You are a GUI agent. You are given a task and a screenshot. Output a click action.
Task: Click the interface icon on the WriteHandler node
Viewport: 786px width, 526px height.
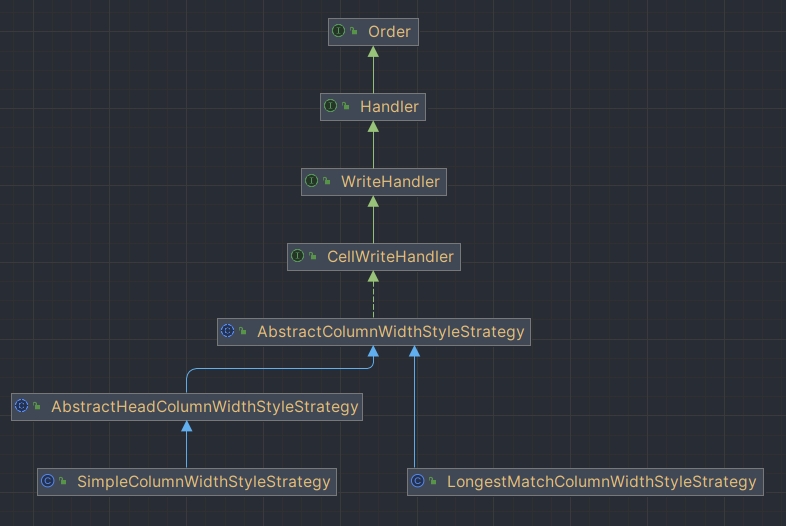click(312, 182)
